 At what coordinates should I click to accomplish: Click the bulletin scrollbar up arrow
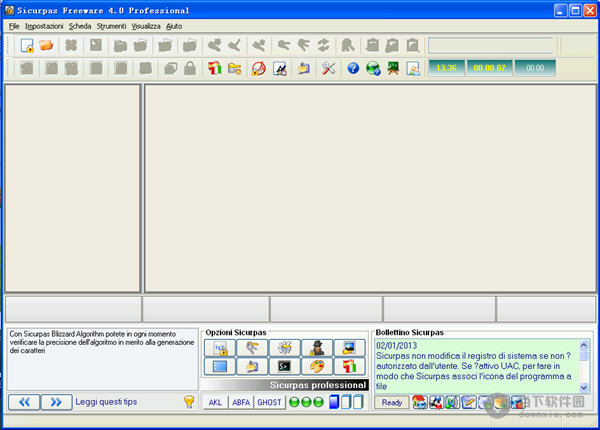584,345
